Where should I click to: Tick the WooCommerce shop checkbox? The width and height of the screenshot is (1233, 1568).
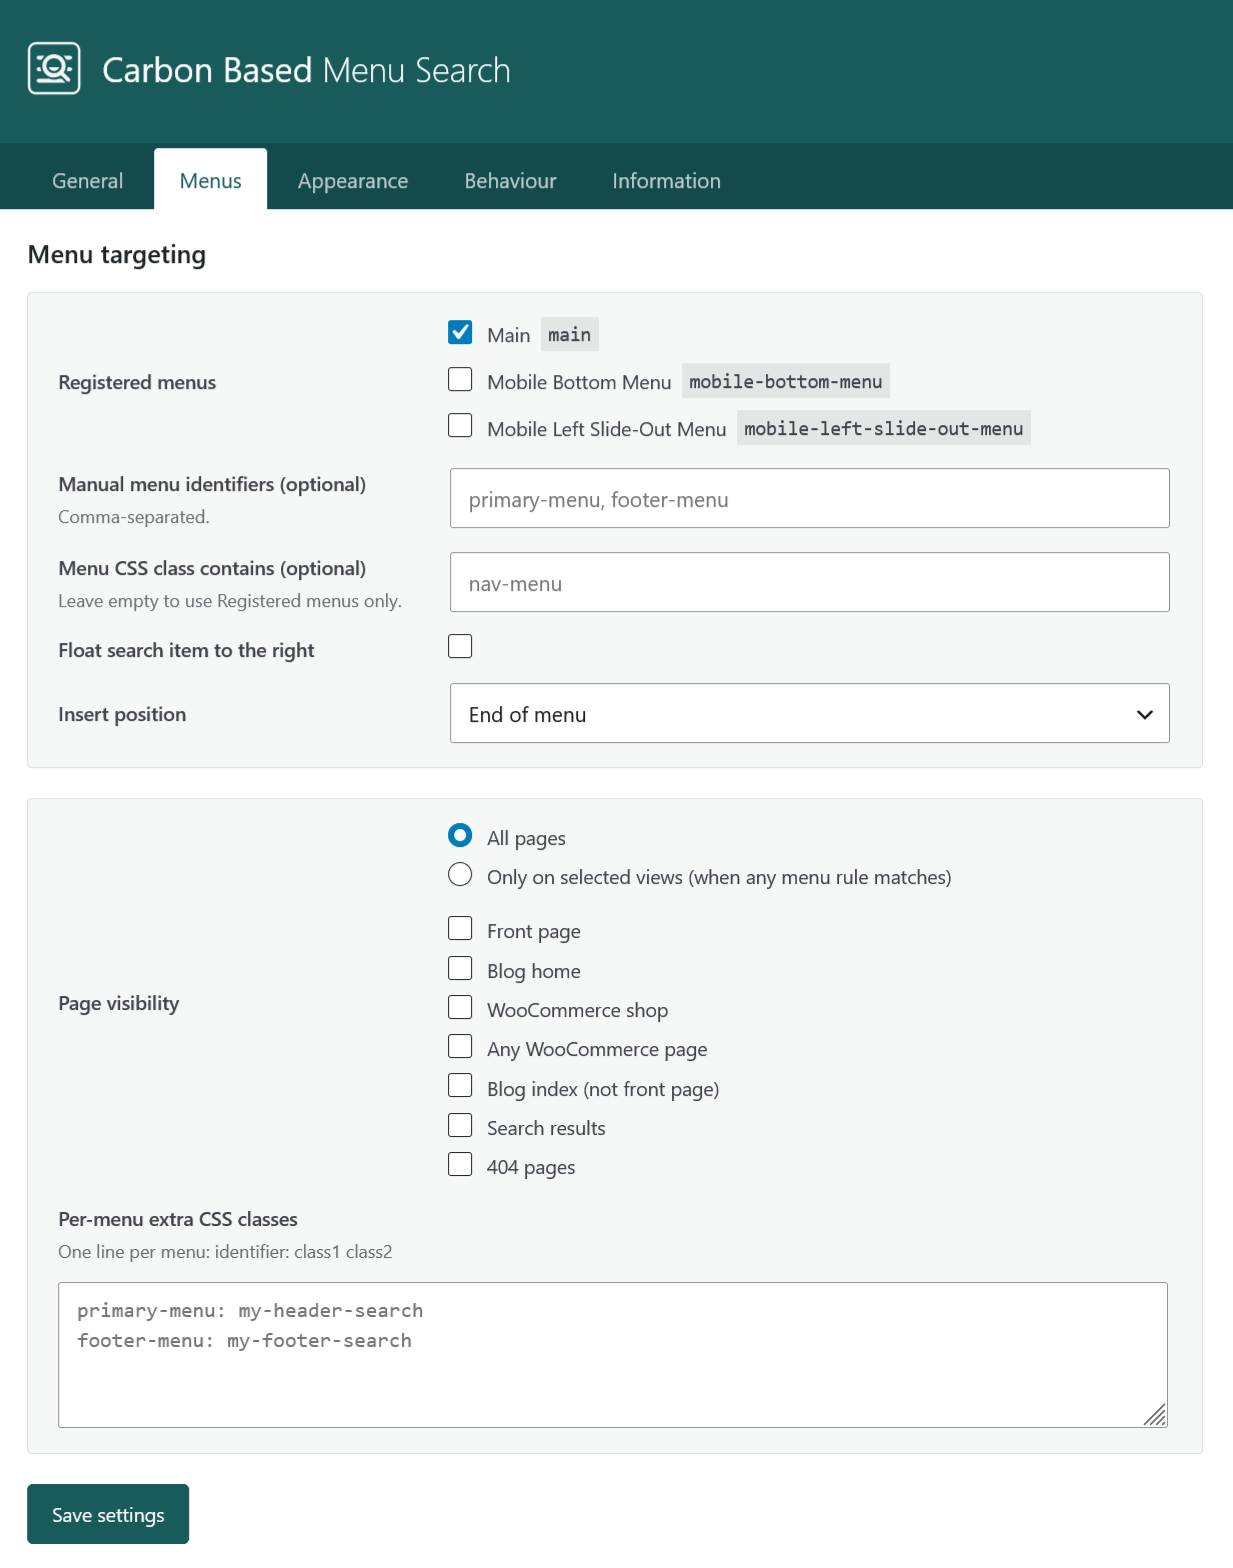coord(460,1007)
